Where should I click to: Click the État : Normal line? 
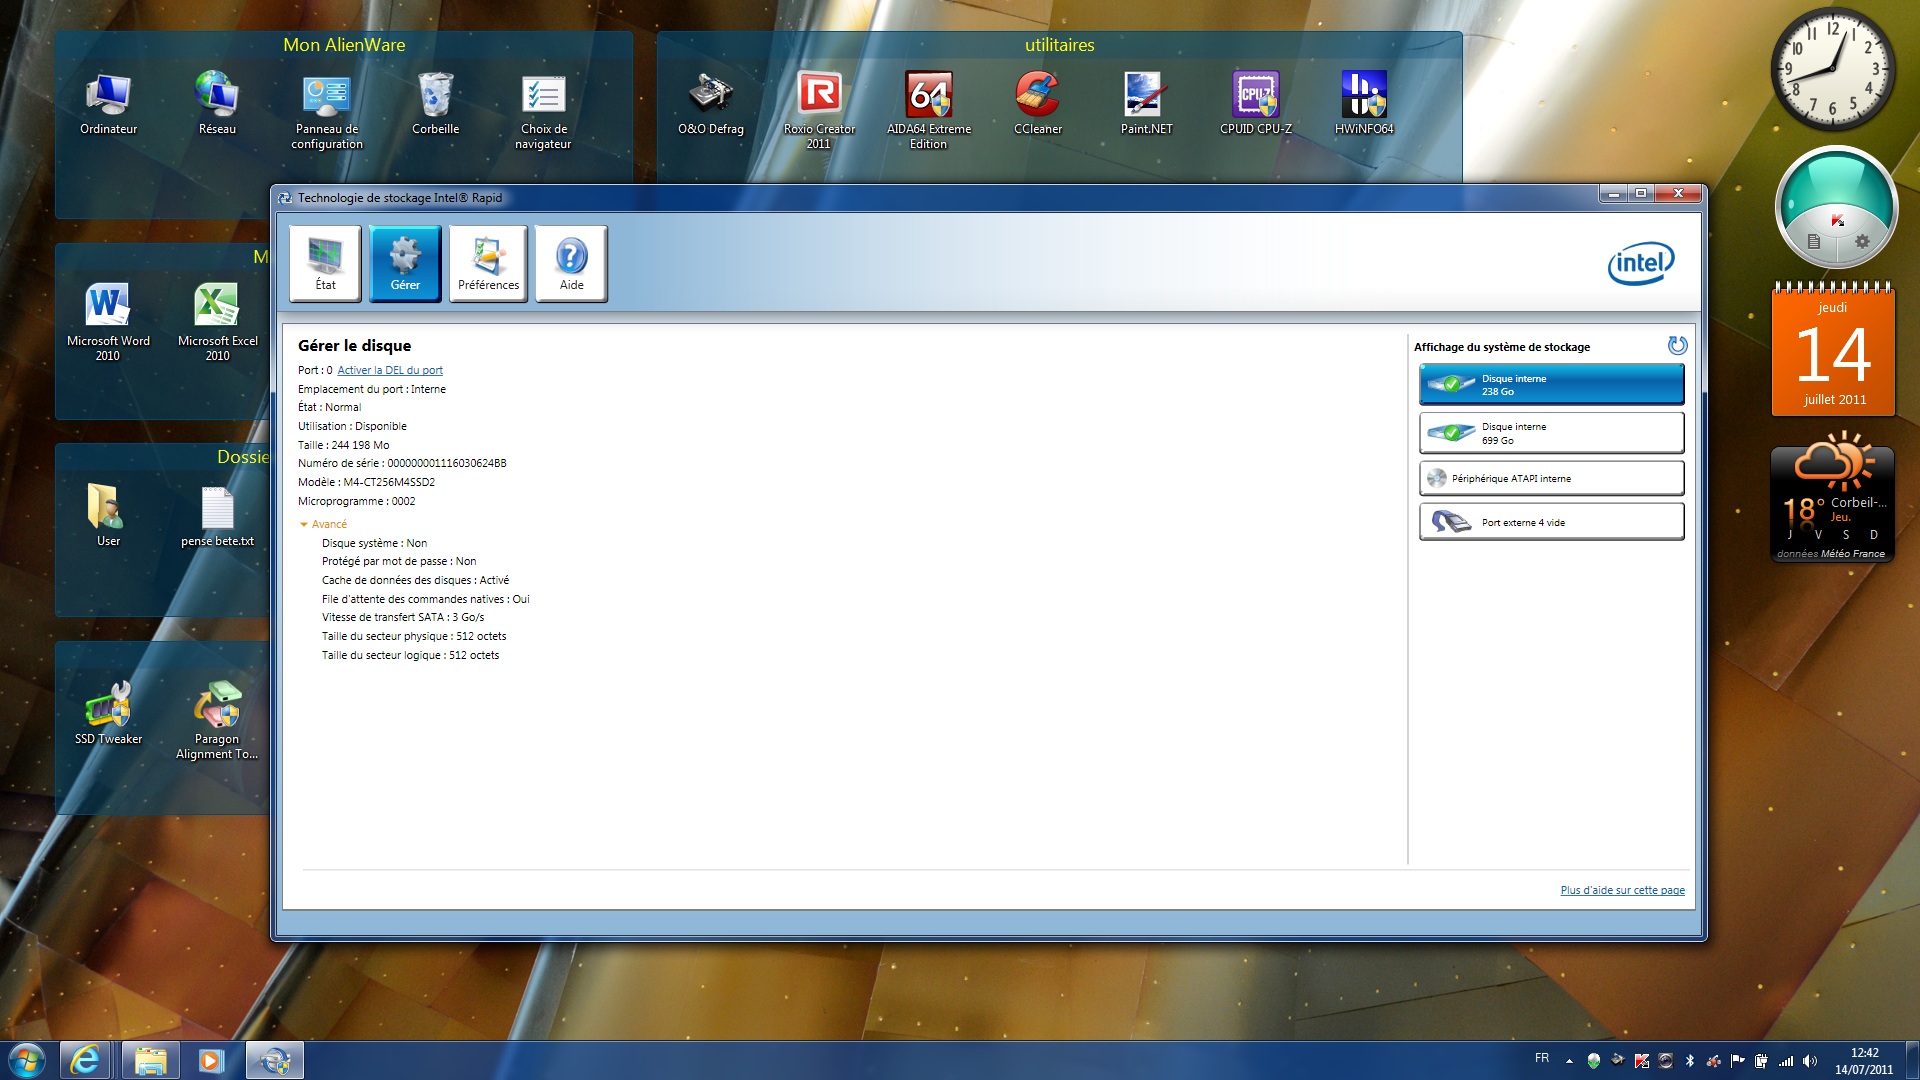(329, 407)
